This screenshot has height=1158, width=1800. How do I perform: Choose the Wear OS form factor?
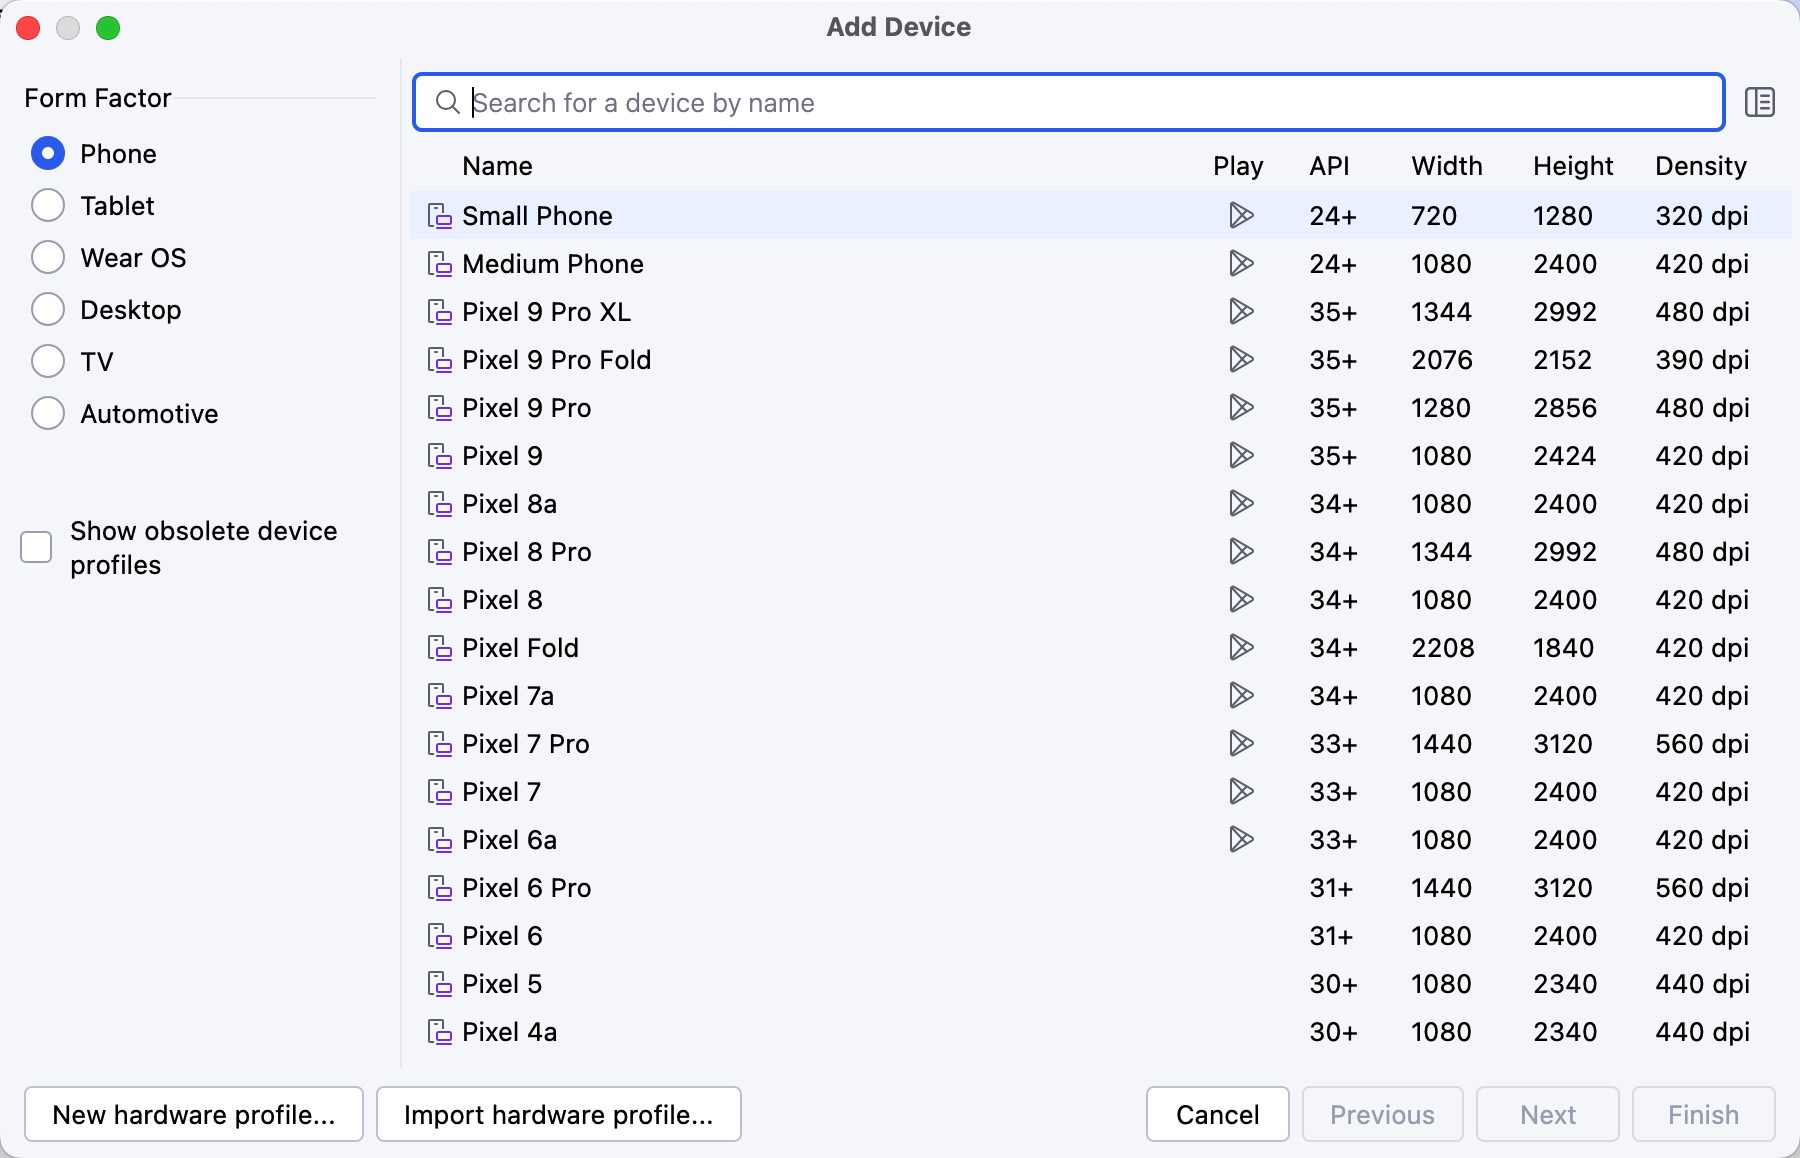[x=48, y=258]
